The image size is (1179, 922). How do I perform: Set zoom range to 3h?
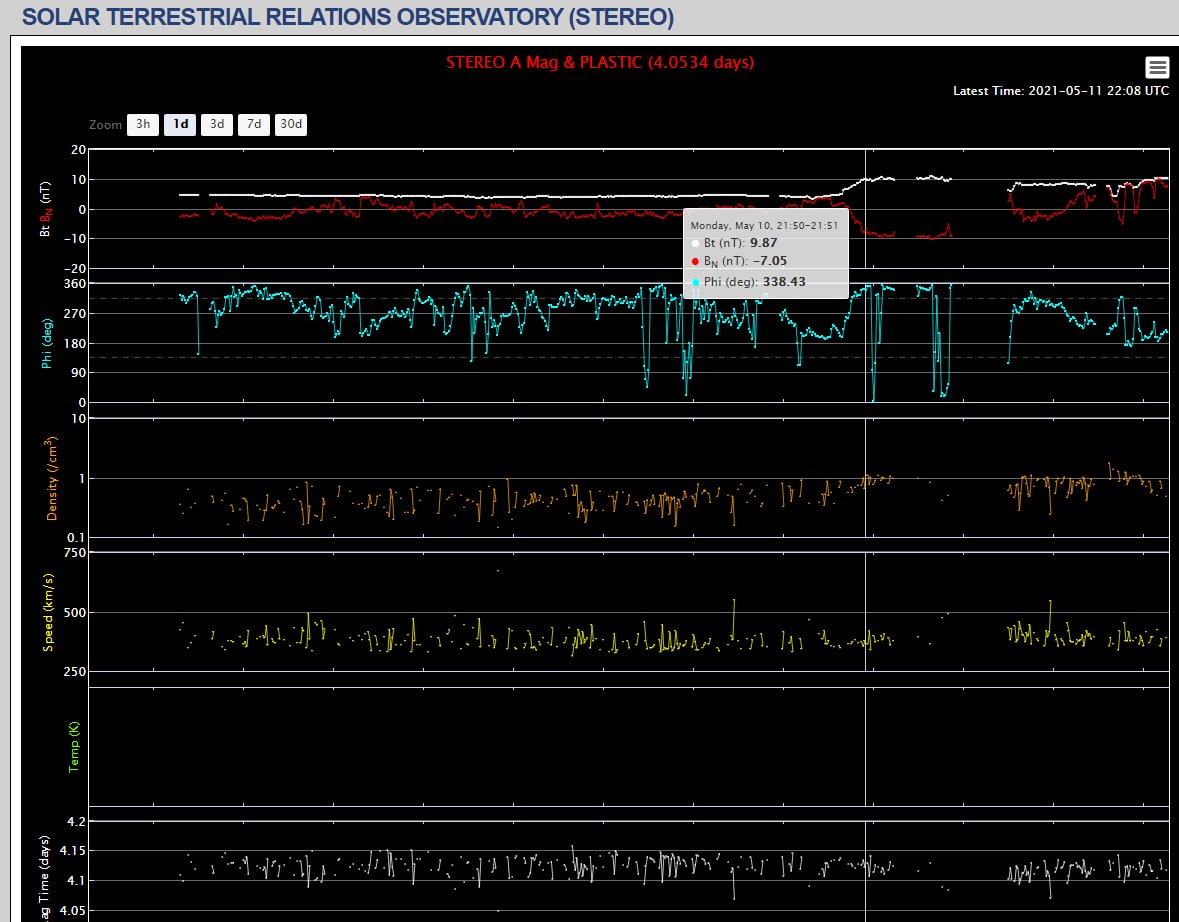point(143,124)
